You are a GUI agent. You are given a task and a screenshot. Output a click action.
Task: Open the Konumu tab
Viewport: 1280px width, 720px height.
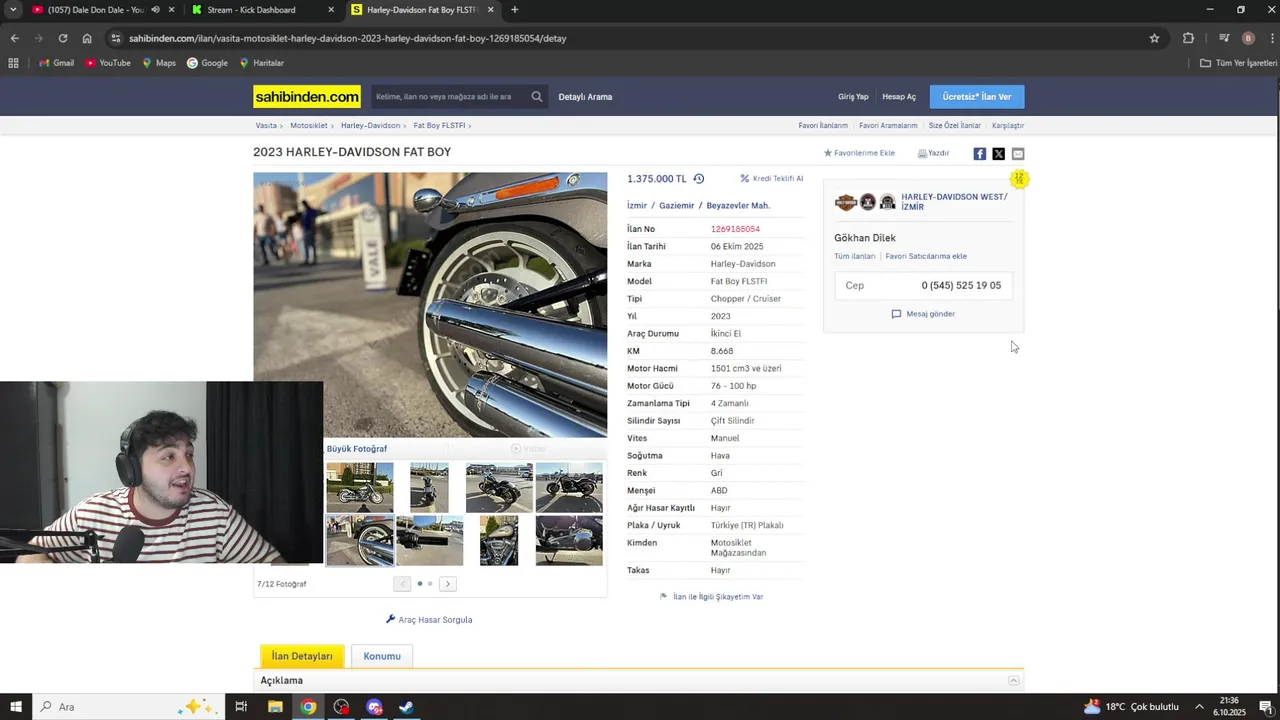point(382,656)
